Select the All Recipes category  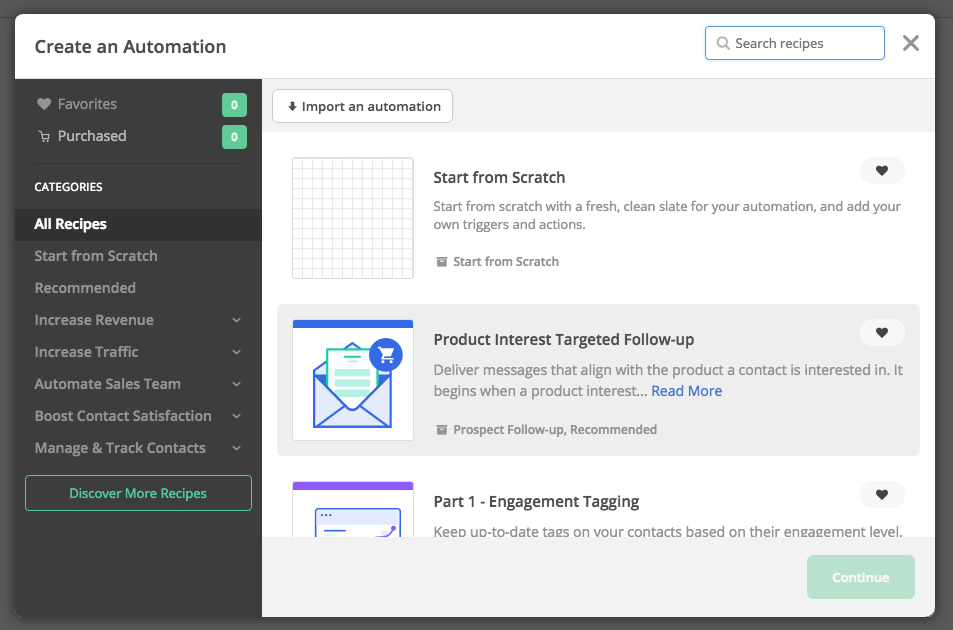pos(71,224)
